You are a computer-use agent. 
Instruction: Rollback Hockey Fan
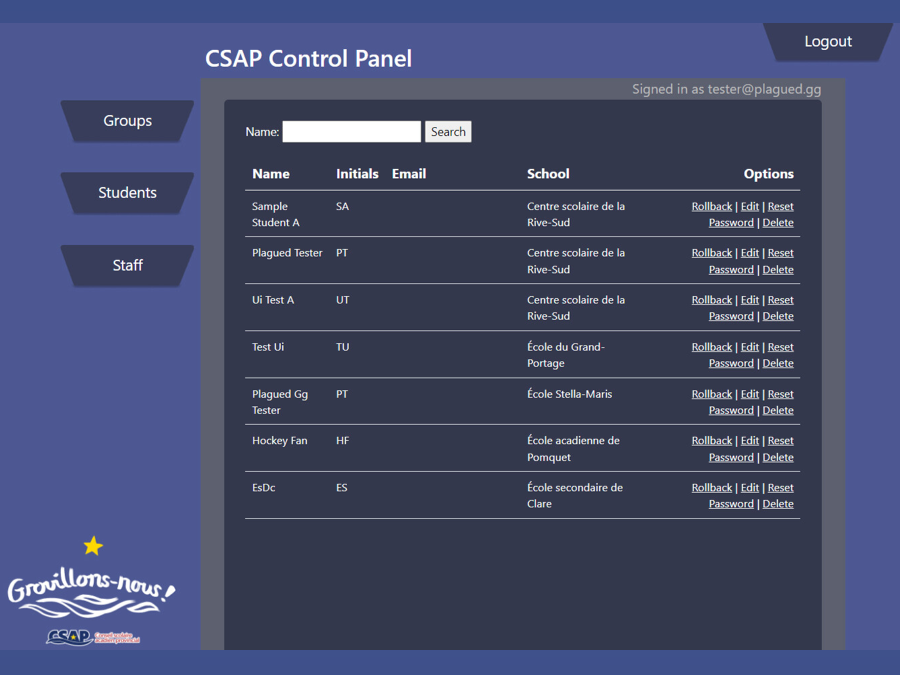[x=712, y=441]
